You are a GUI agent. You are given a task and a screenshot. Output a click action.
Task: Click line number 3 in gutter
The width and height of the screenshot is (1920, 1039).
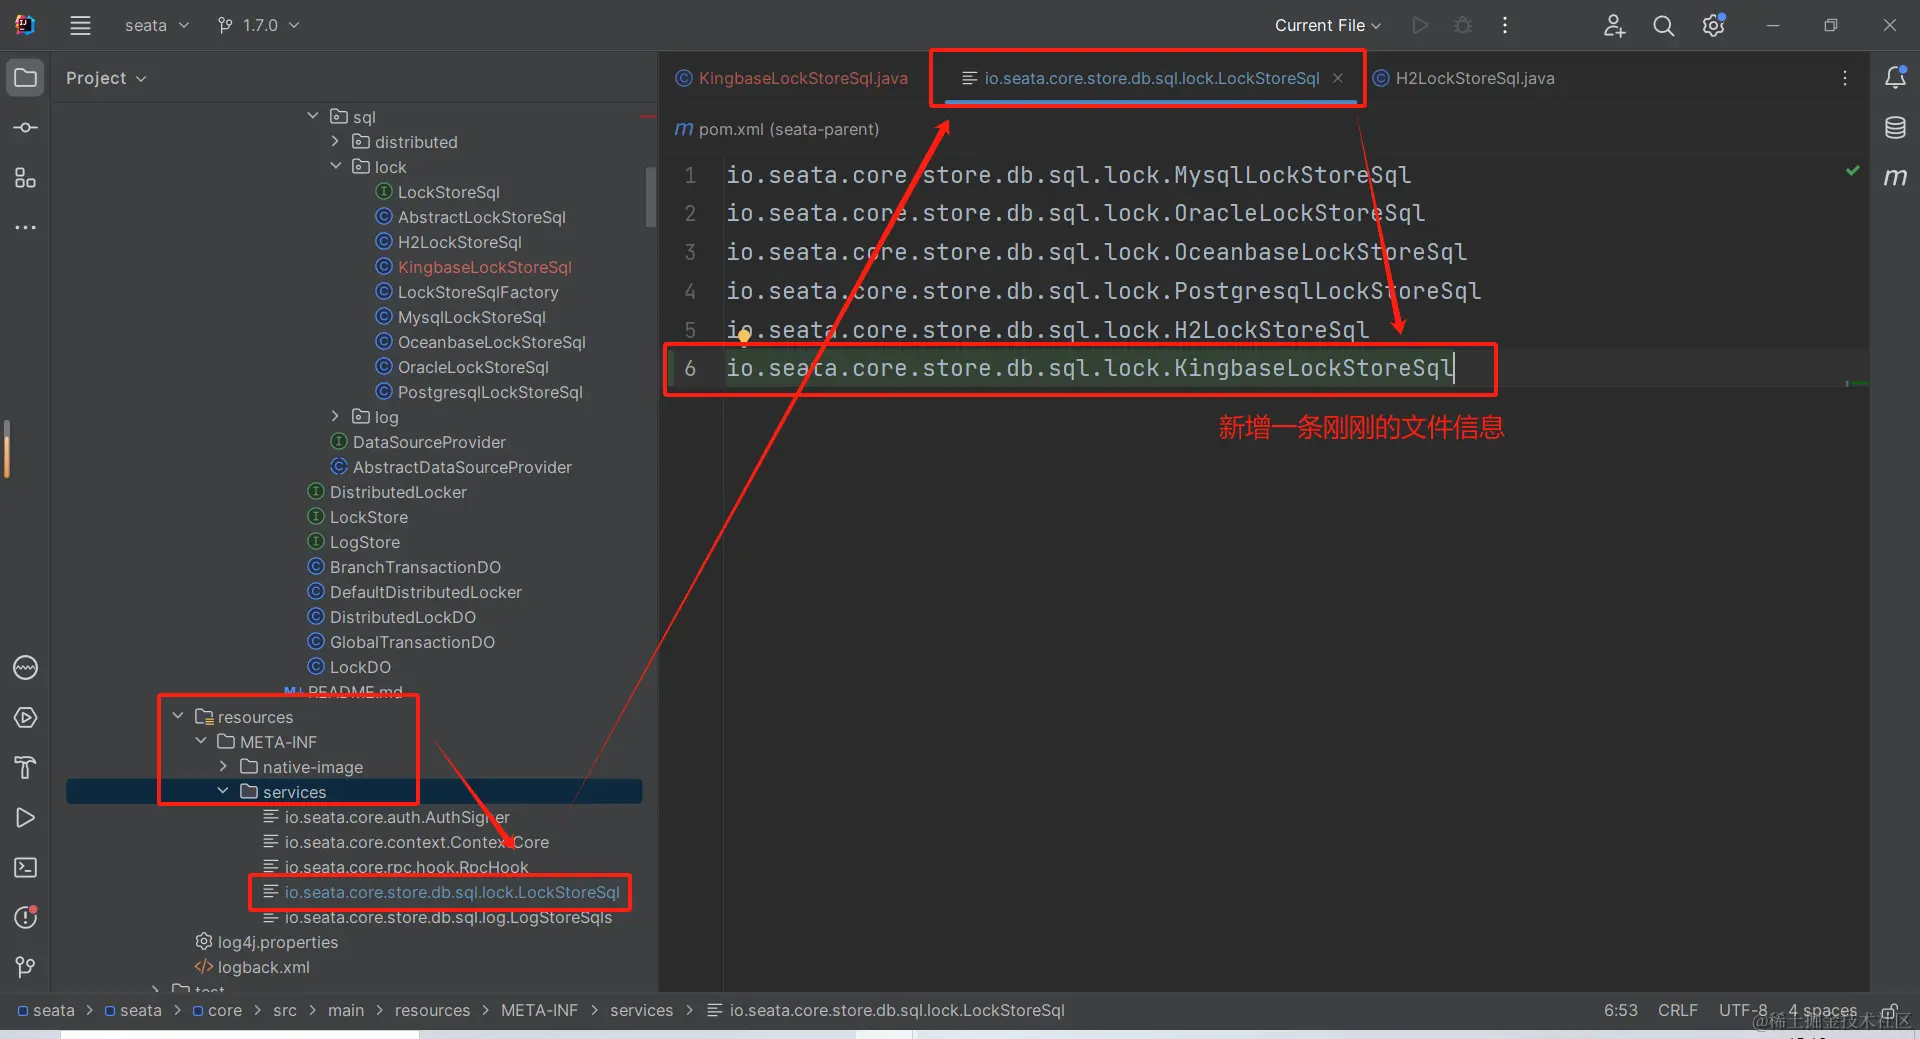(690, 252)
